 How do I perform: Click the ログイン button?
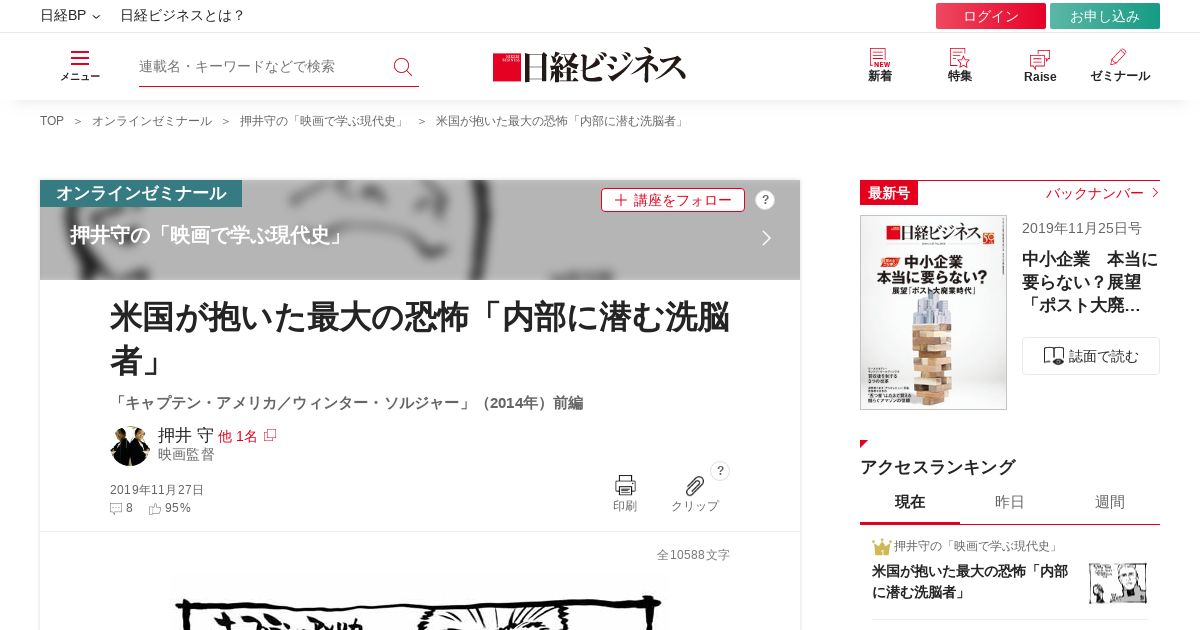(x=991, y=16)
